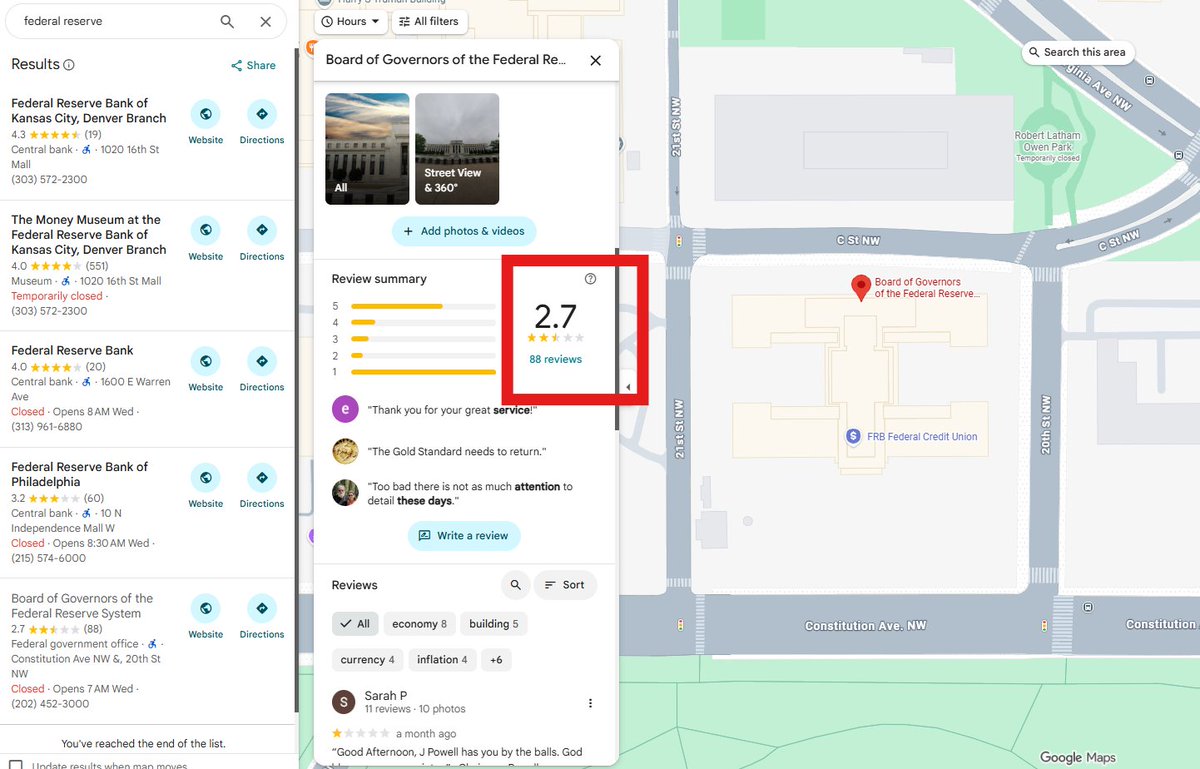This screenshot has width=1200, height=769.
Task: Filter reviews by 'currency' chip
Action: (x=367, y=660)
